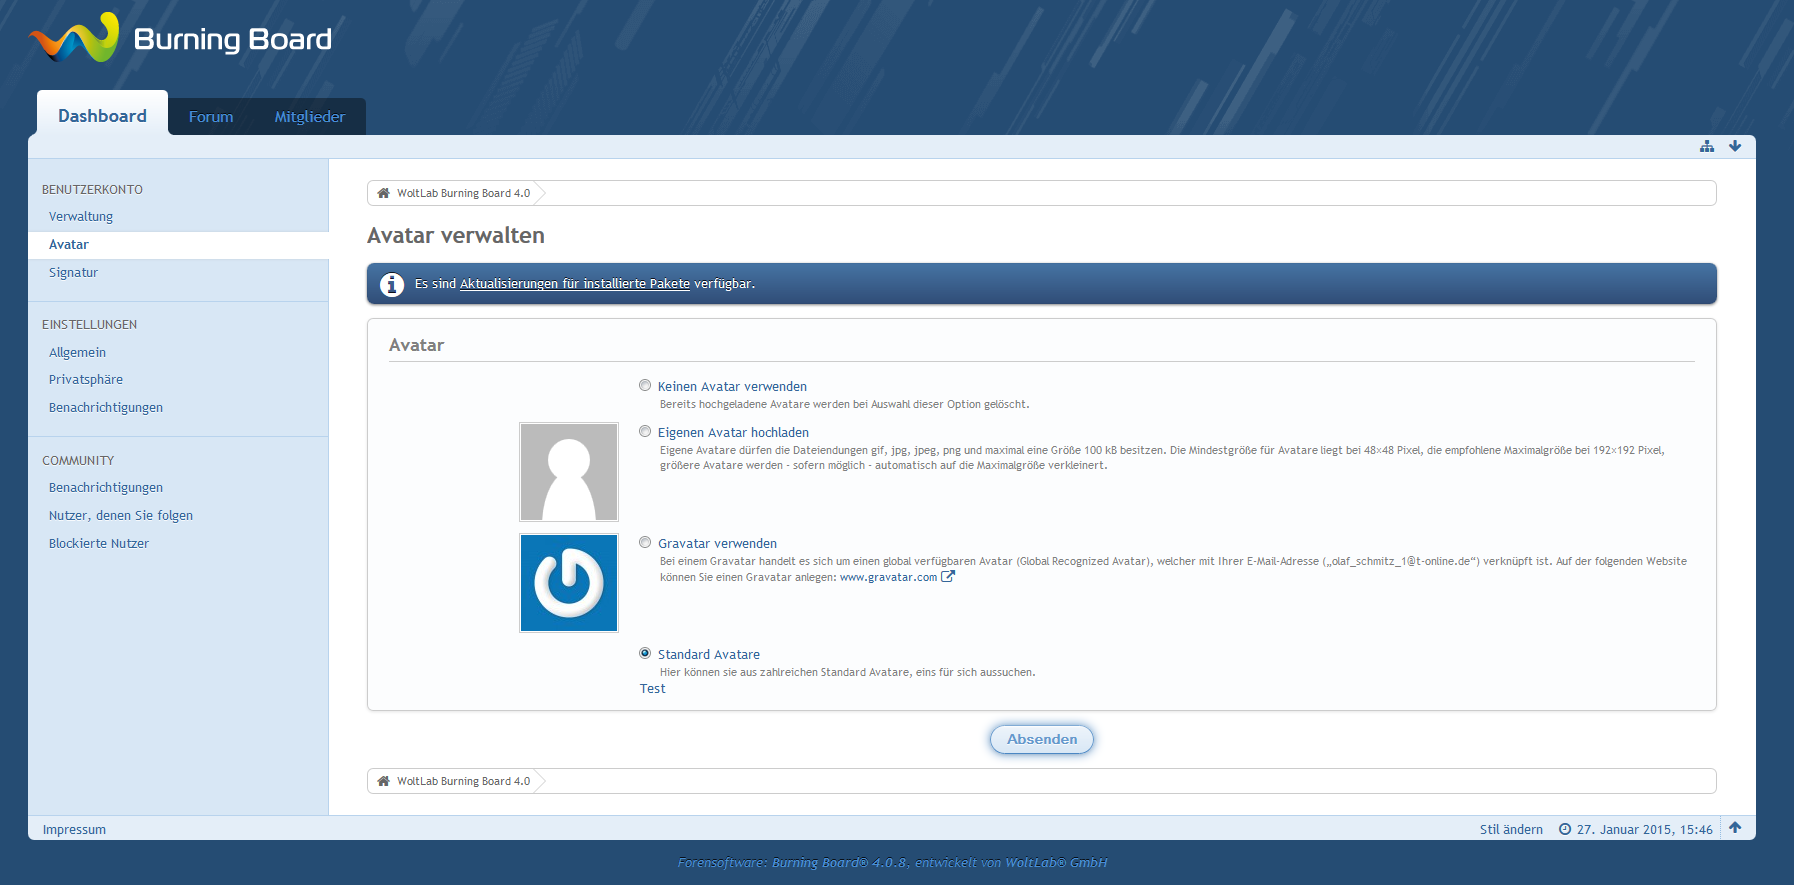
Task: Click the Gravatar power-symbol thumbnail
Action: pos(569,583)
